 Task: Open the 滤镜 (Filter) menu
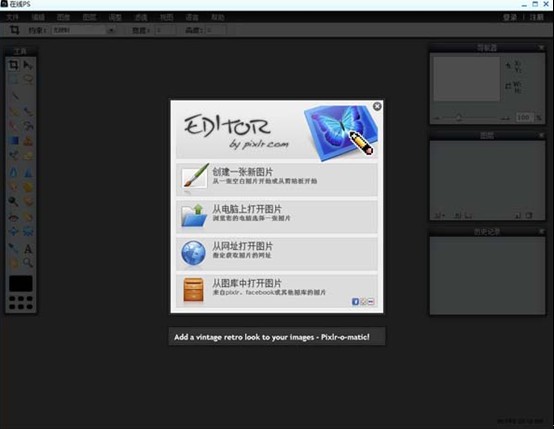pos(141,17)
